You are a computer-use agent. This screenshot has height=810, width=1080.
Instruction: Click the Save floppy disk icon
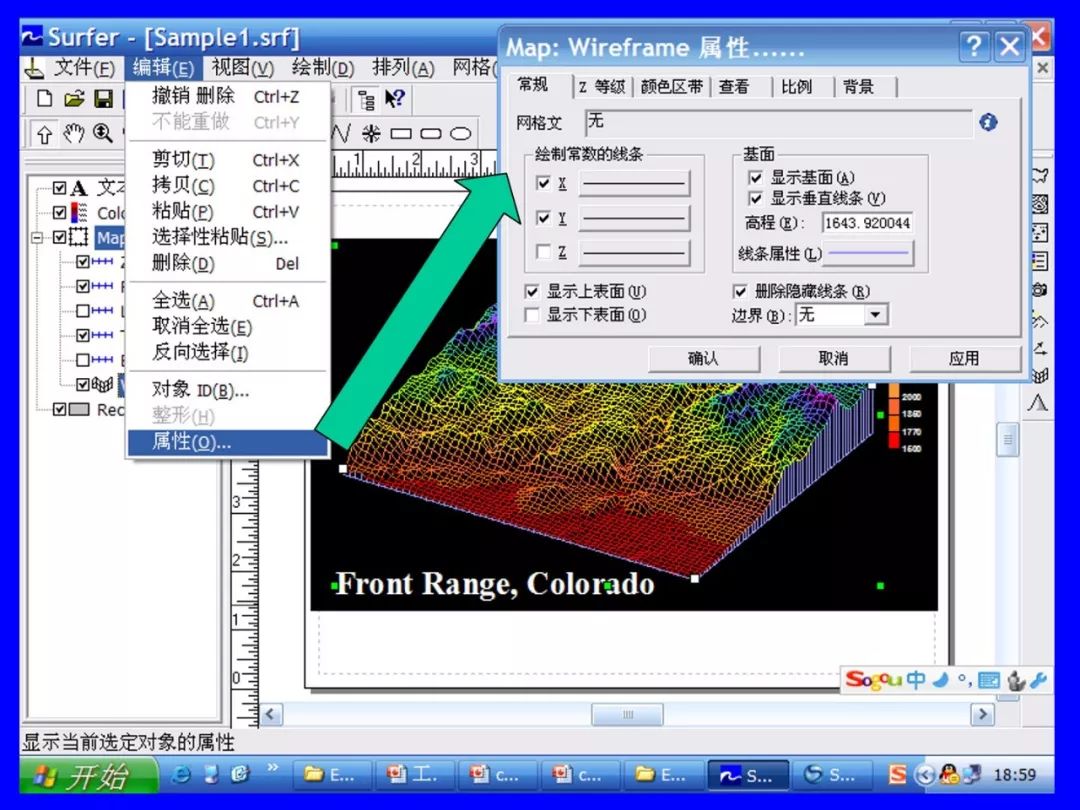(x=103, y=98)
